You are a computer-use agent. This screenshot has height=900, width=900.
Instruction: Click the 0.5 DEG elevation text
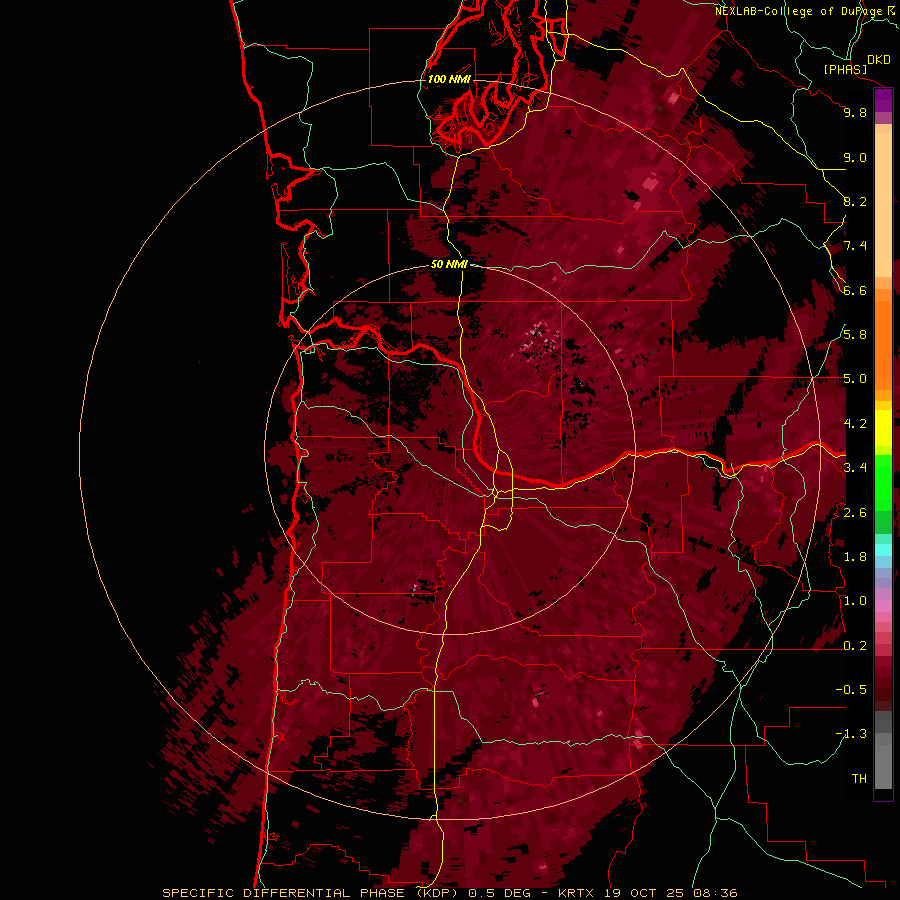(499, 893)
